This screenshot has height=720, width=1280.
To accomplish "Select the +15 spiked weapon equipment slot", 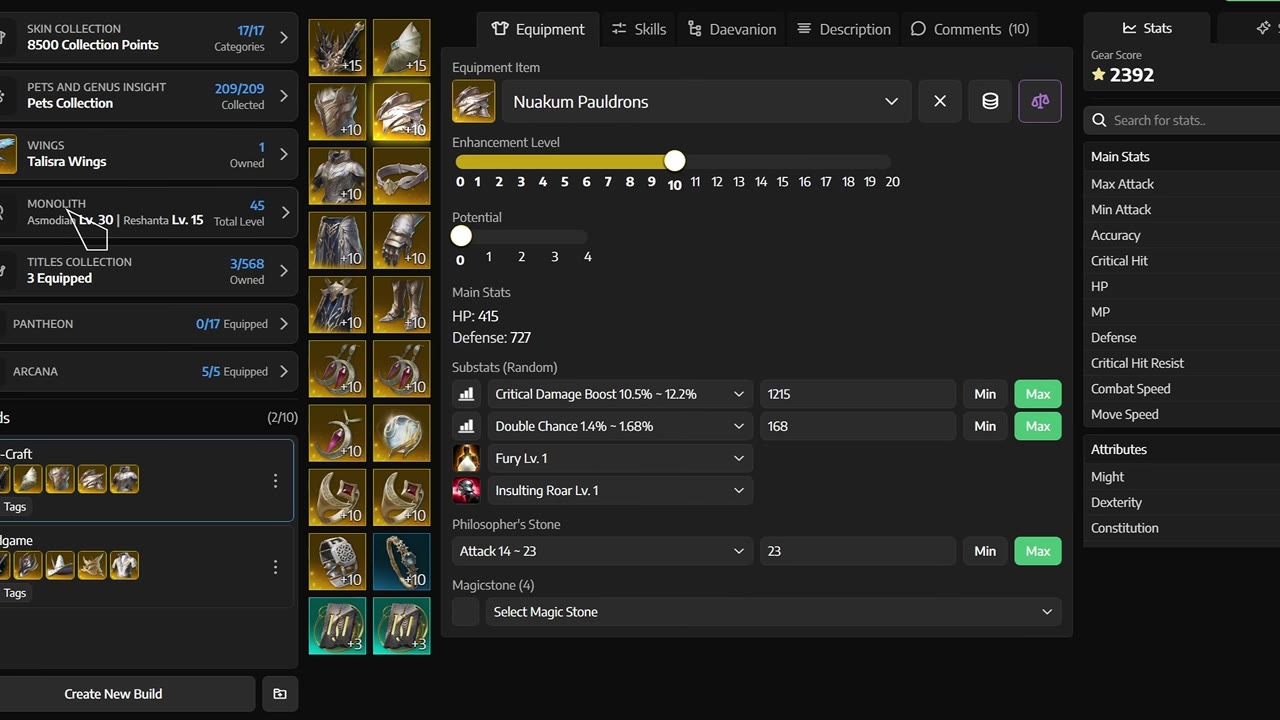I will tap(337, 47).
